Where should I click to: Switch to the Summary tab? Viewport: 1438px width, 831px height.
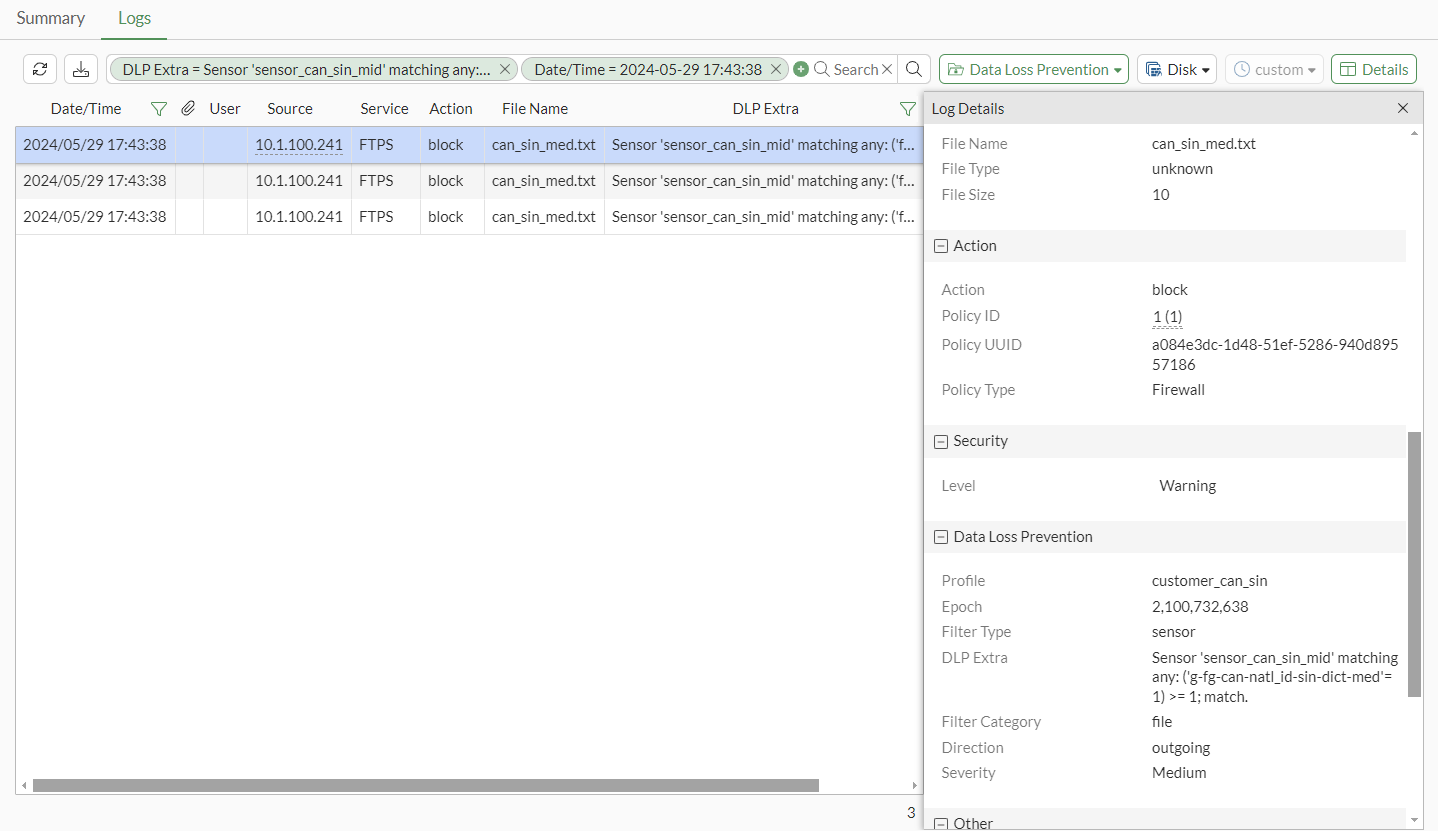(50, 18)
